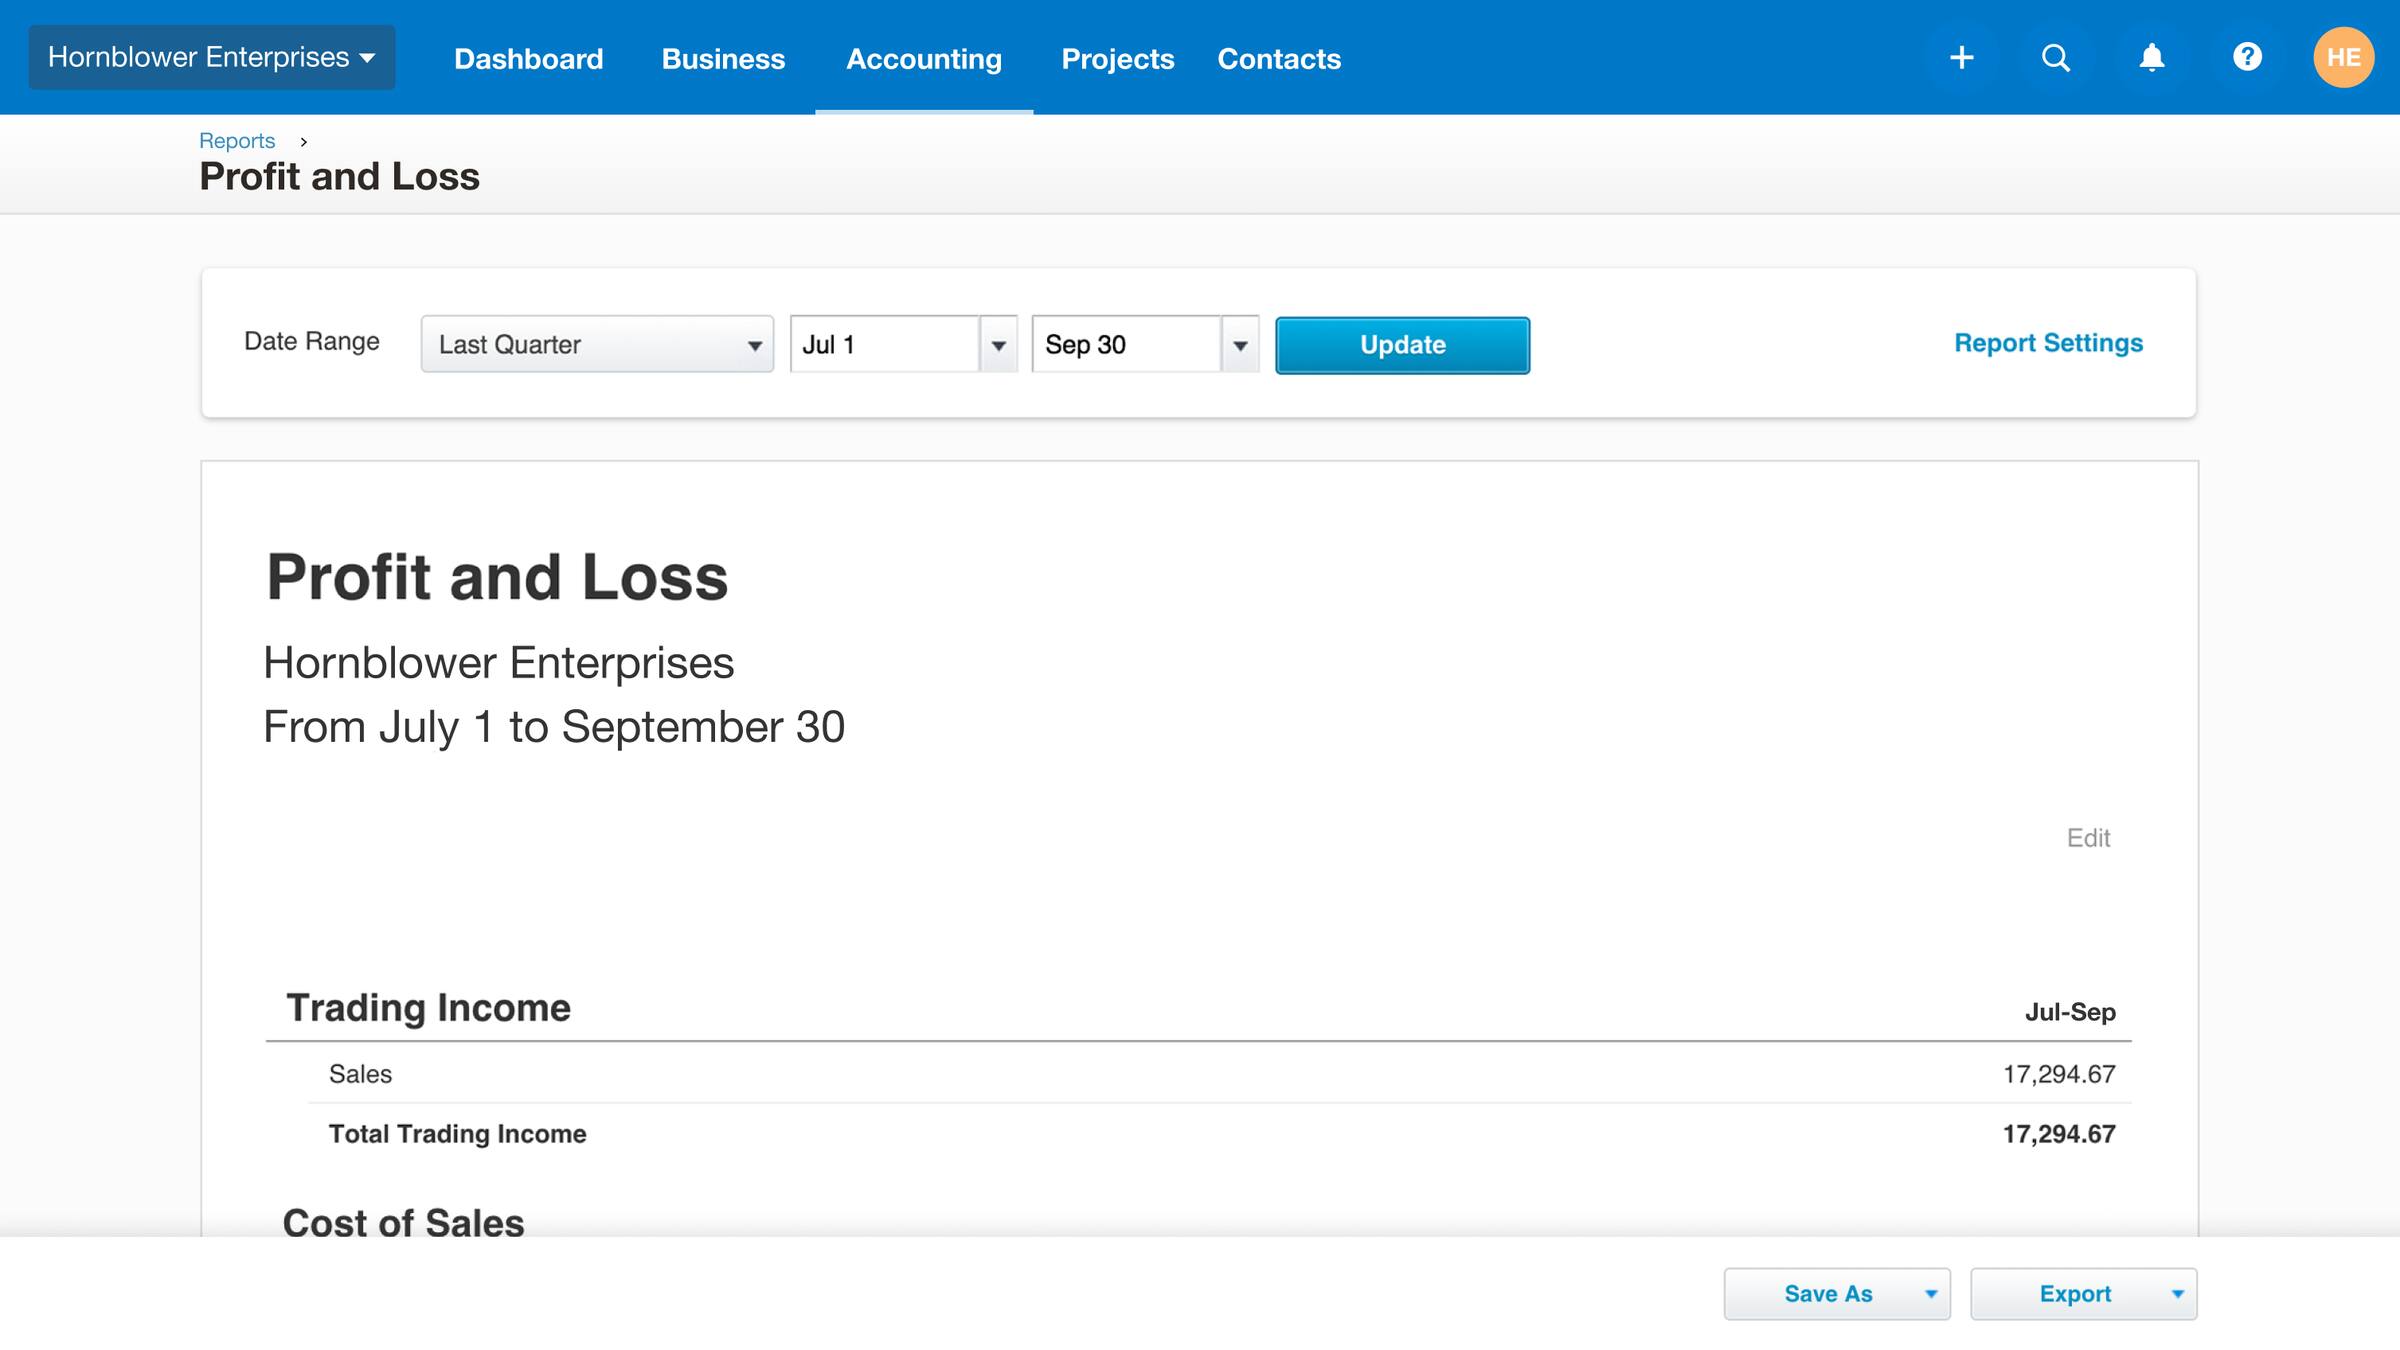Open the create new (+) menu
The height and width of the screenshot is (1350, 2400).
pos(1962,57)
